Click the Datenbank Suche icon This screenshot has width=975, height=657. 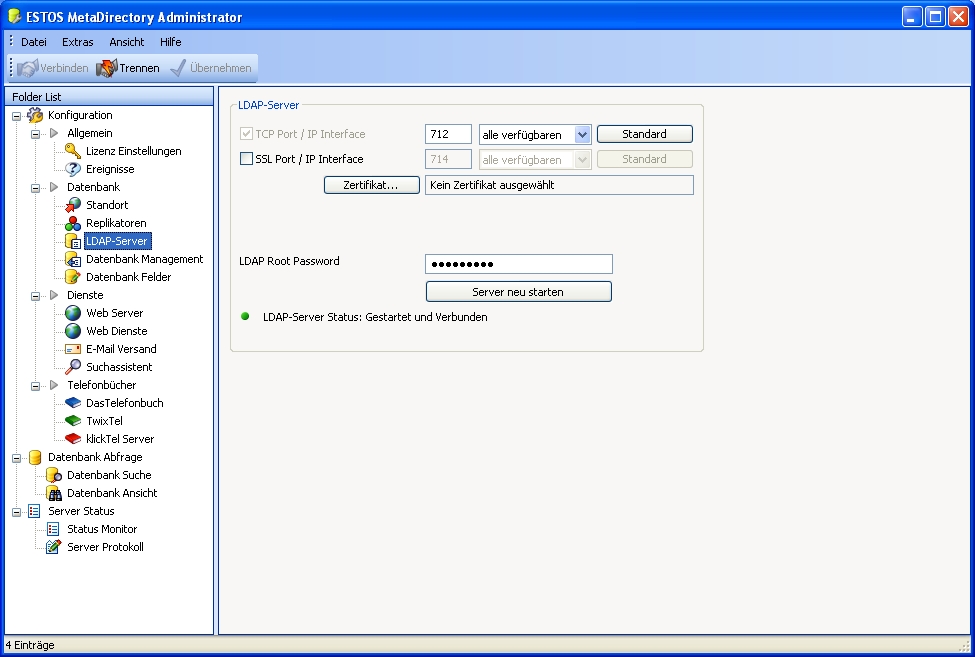[53, 476]
